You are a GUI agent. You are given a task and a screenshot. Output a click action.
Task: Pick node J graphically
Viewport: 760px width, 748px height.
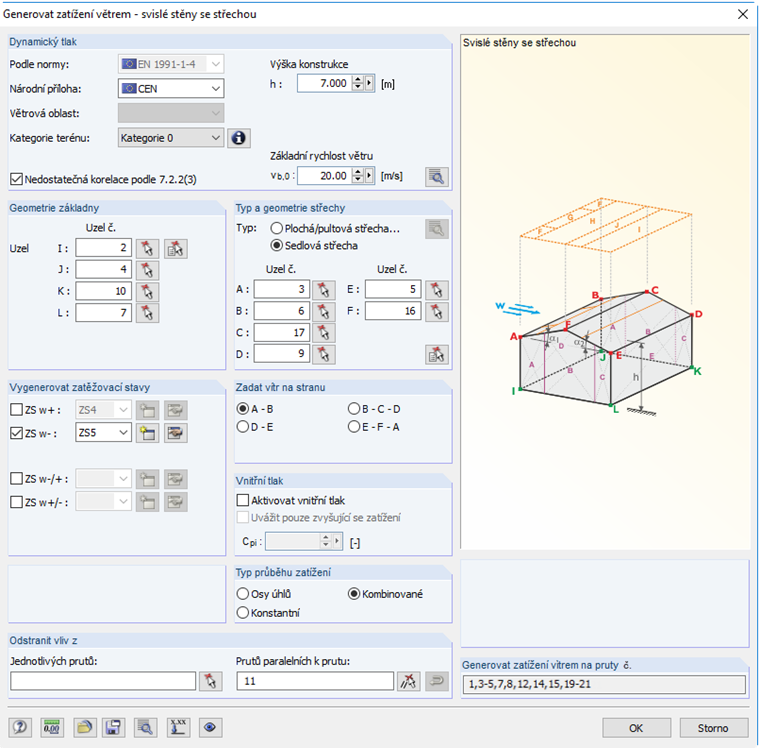tap(147, 270)
